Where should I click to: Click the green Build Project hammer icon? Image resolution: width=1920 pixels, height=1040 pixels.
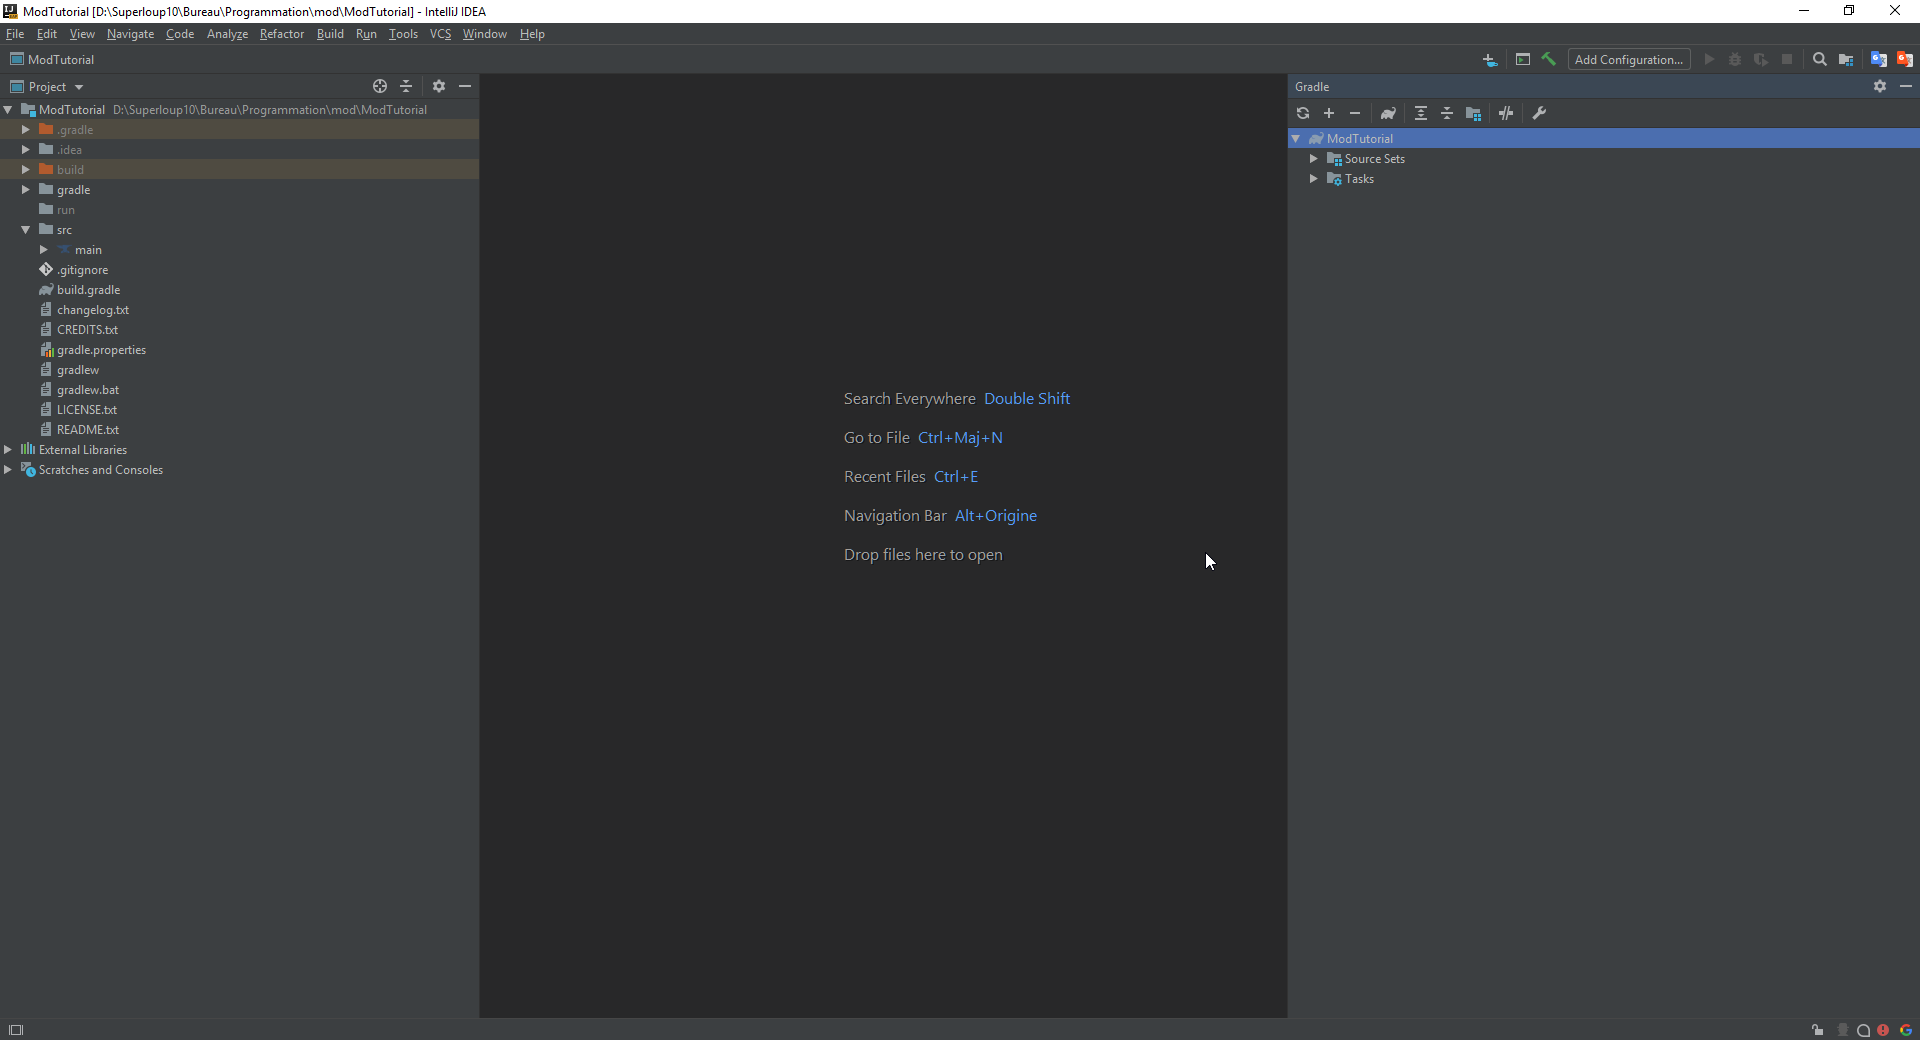pos(1548,60)
